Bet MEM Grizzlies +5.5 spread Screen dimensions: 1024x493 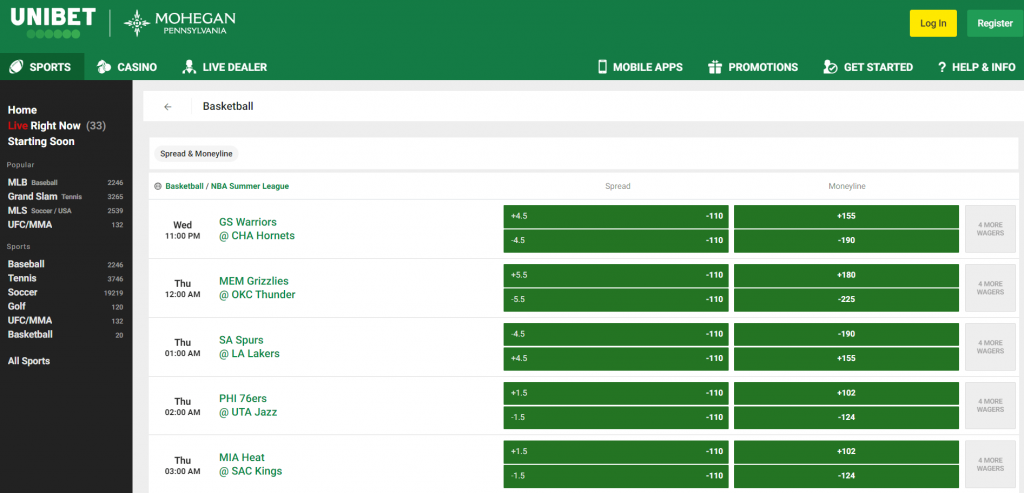tap(616, 275)
